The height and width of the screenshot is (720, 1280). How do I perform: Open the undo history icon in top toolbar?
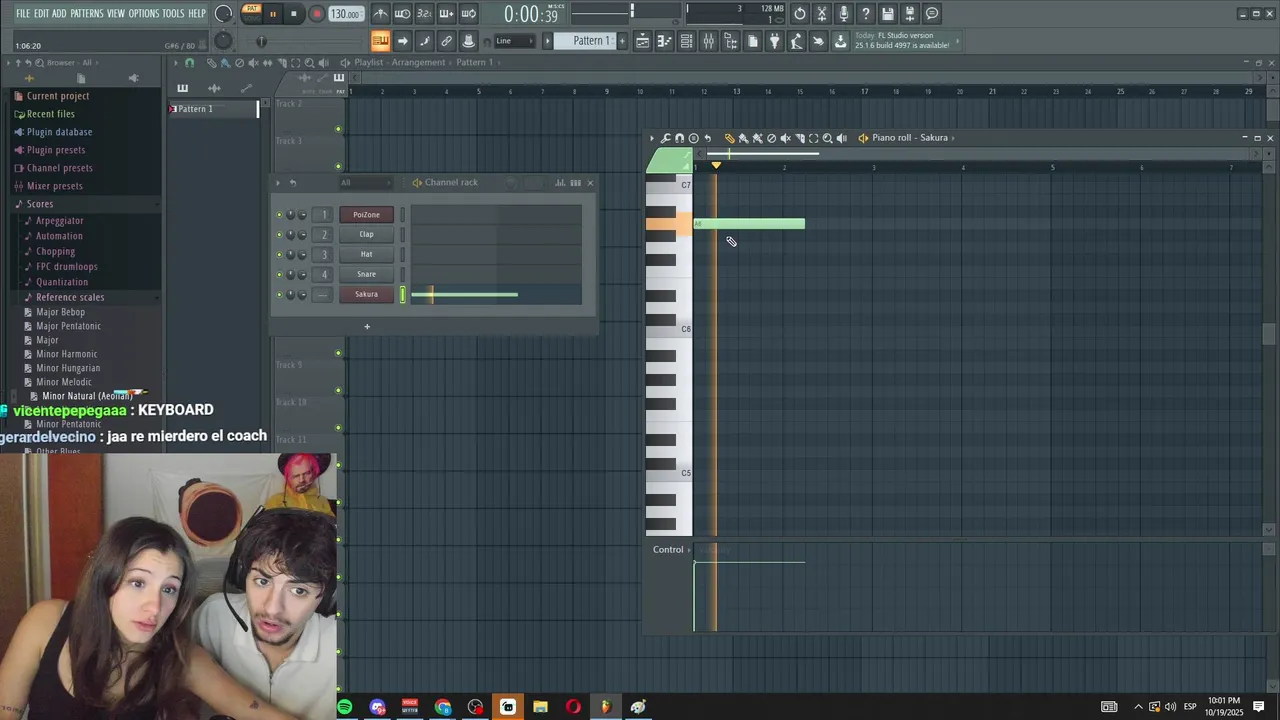[799, 14]
